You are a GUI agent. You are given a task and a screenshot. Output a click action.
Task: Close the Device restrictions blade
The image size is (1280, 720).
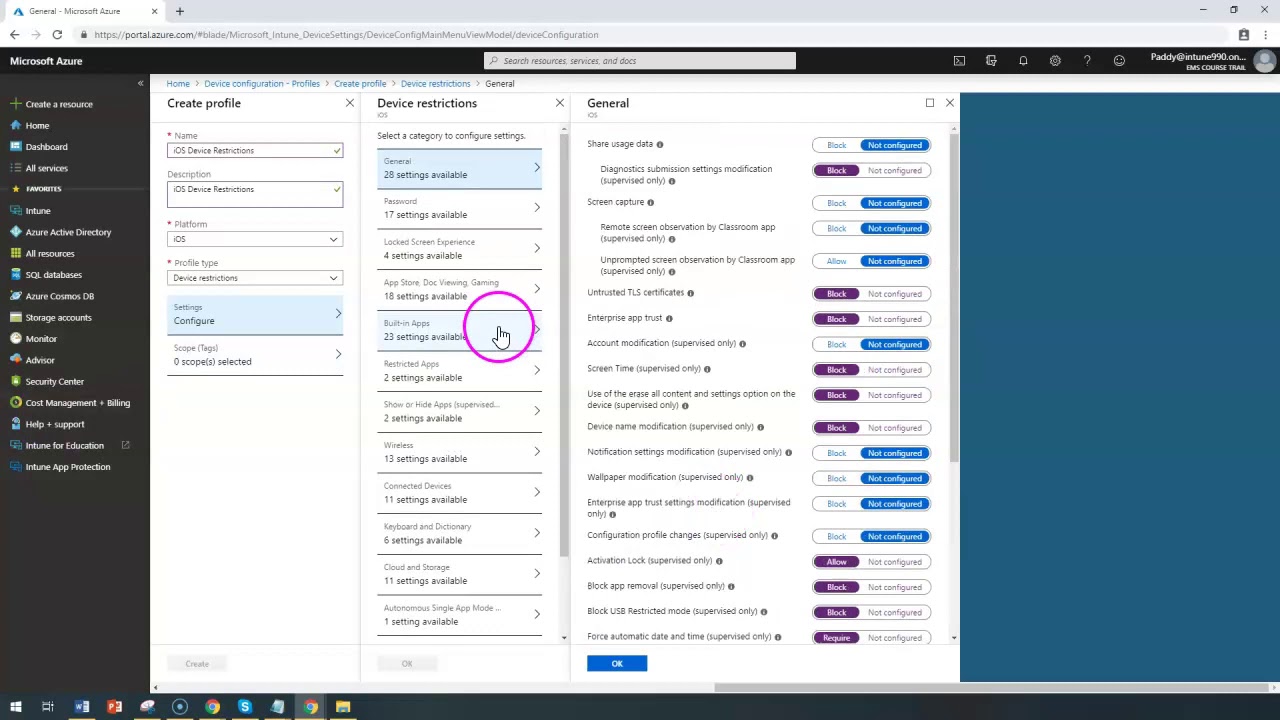tap(560, 103)
